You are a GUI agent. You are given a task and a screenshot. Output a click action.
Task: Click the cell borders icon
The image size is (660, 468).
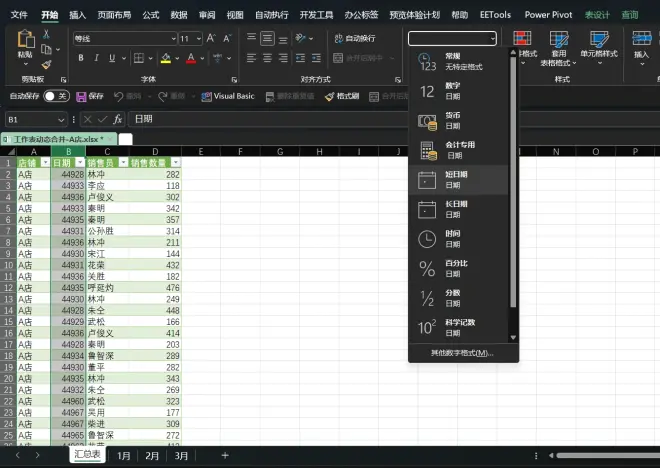[138, 58]
